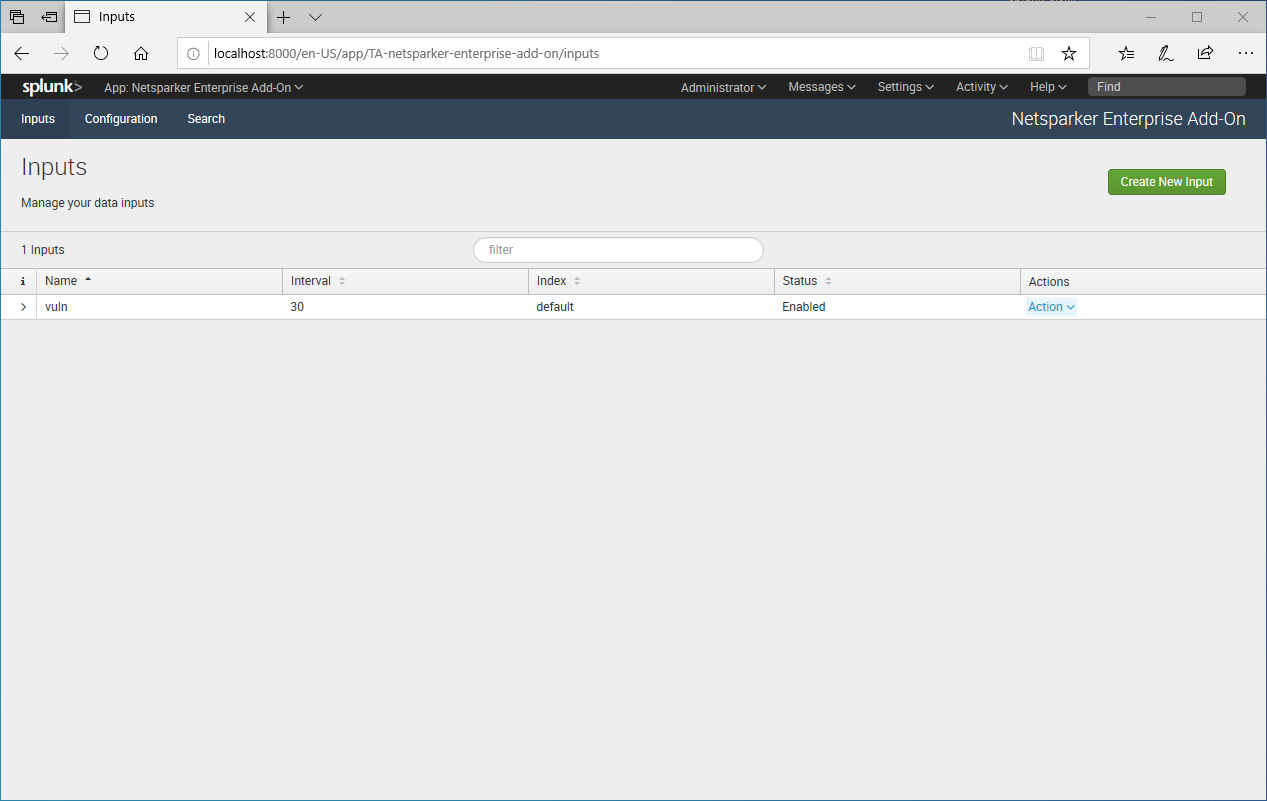Open the Action dropdown for vuln input
Image resolution: width=1267 pixels, height=801 pixels.
coord(1051,306)
